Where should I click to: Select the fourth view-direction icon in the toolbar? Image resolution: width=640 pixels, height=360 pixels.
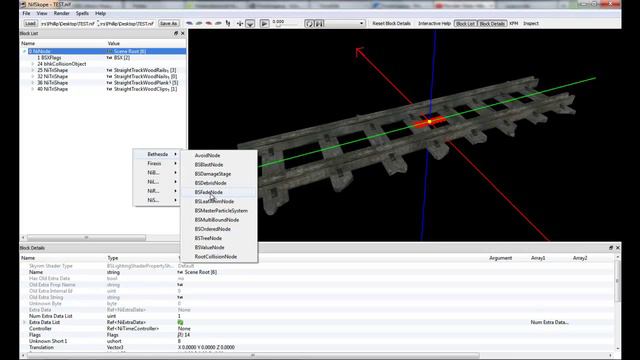tap(218, 23)
